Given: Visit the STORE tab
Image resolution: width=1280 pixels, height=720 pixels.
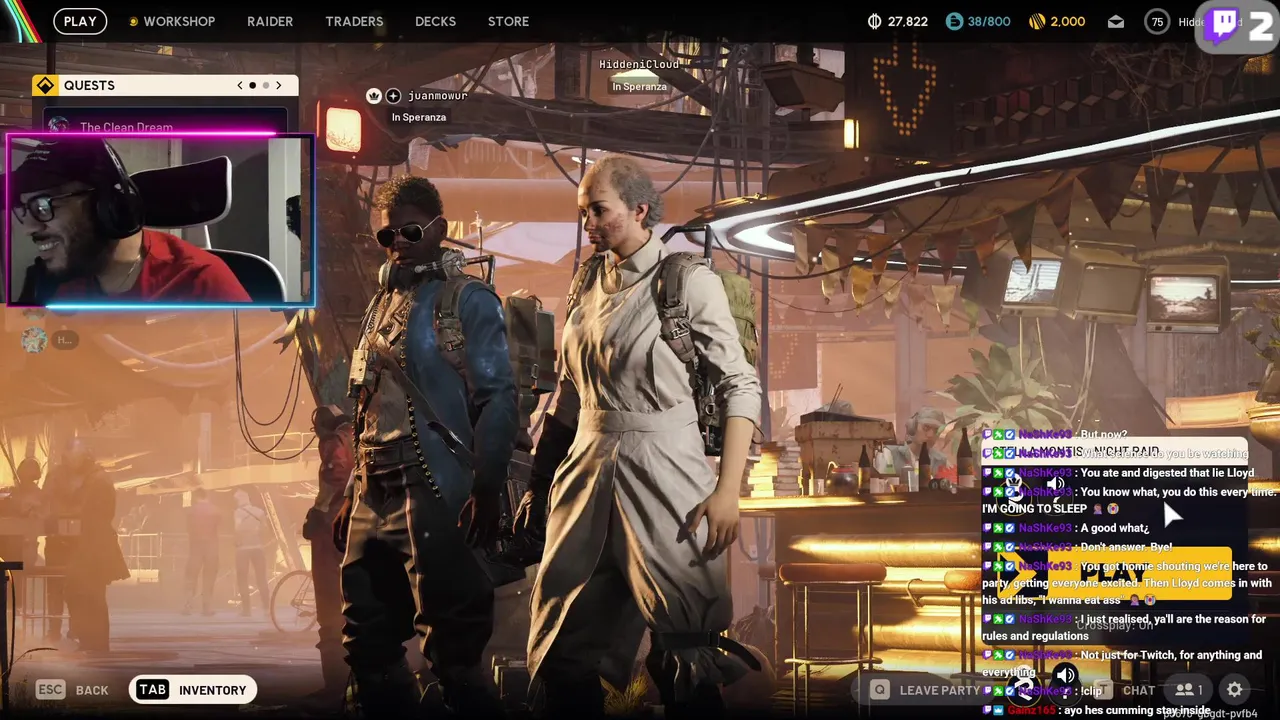Looking at the screenshot, I should click(x=508, y=21).
